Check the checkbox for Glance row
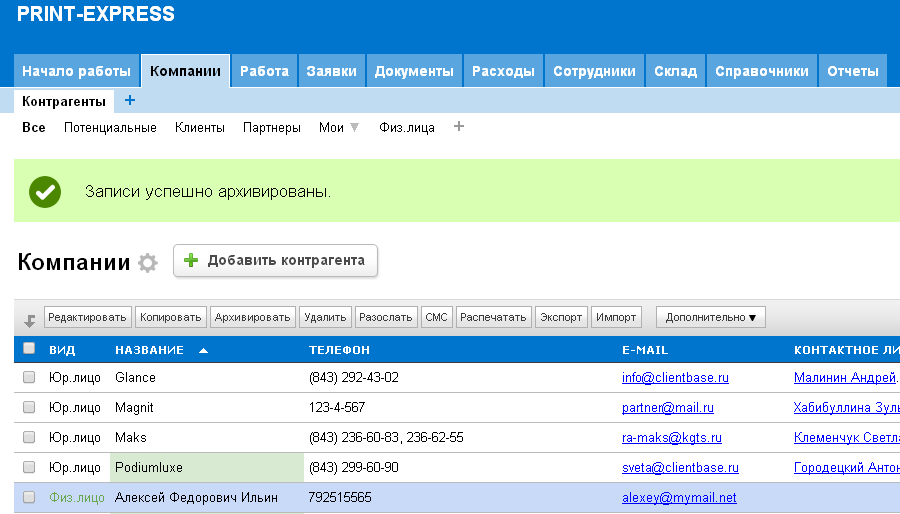Image resolution: width=900 pixels, height=514 pixels. (x=29, y=378)
